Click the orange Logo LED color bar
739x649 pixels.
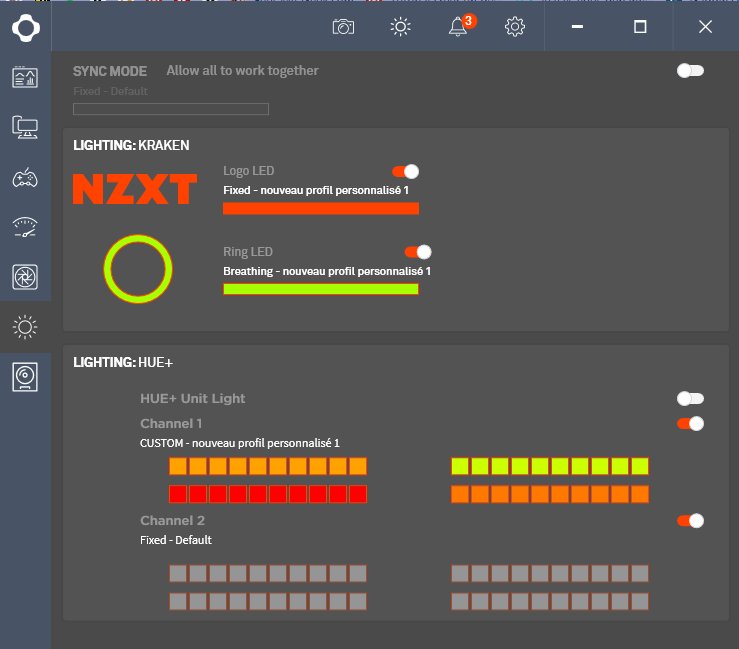click(x=320, y=208)
